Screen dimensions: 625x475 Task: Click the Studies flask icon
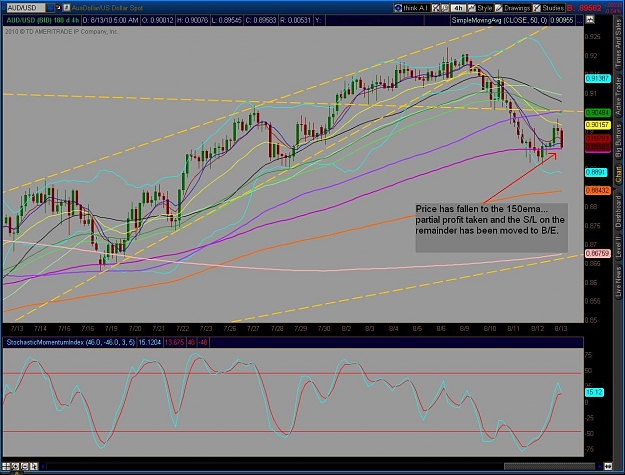coord(537,8)
